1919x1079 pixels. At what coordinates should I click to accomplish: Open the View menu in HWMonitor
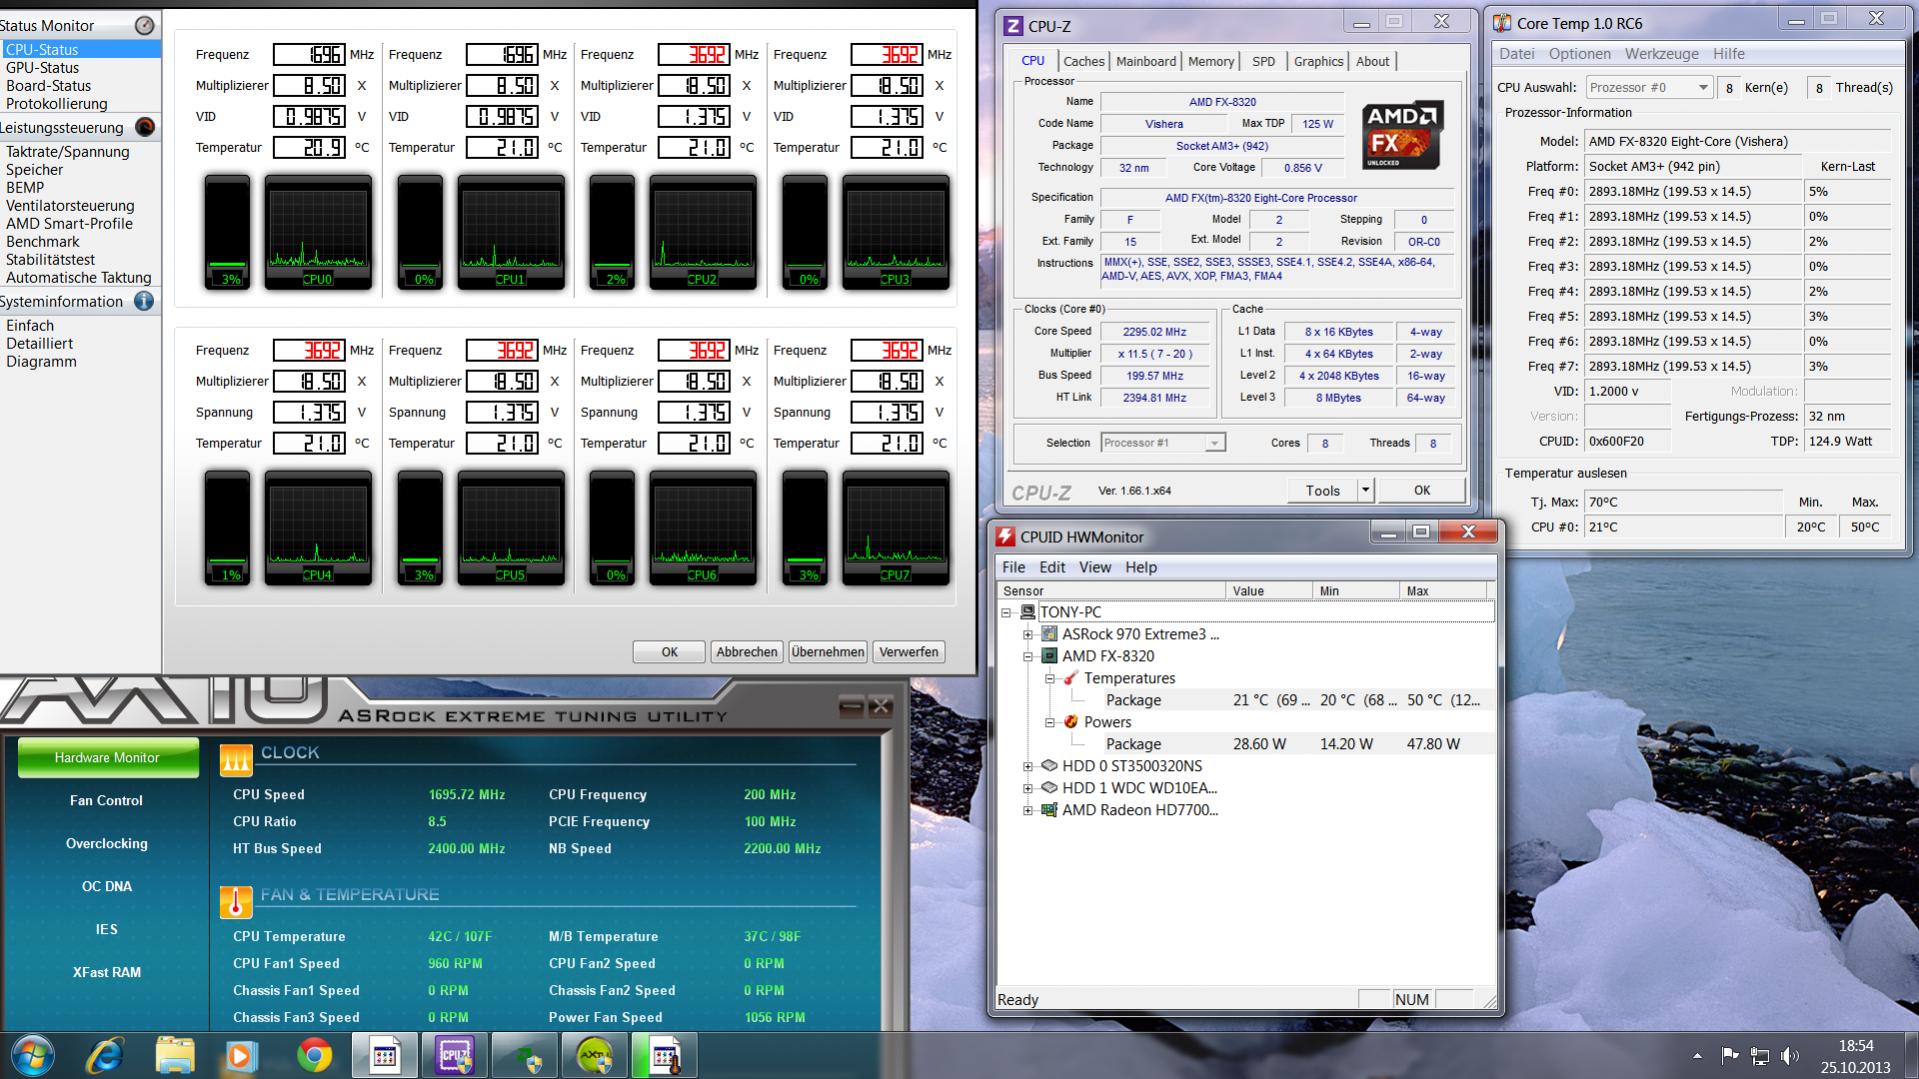(x=1095, y=567)
